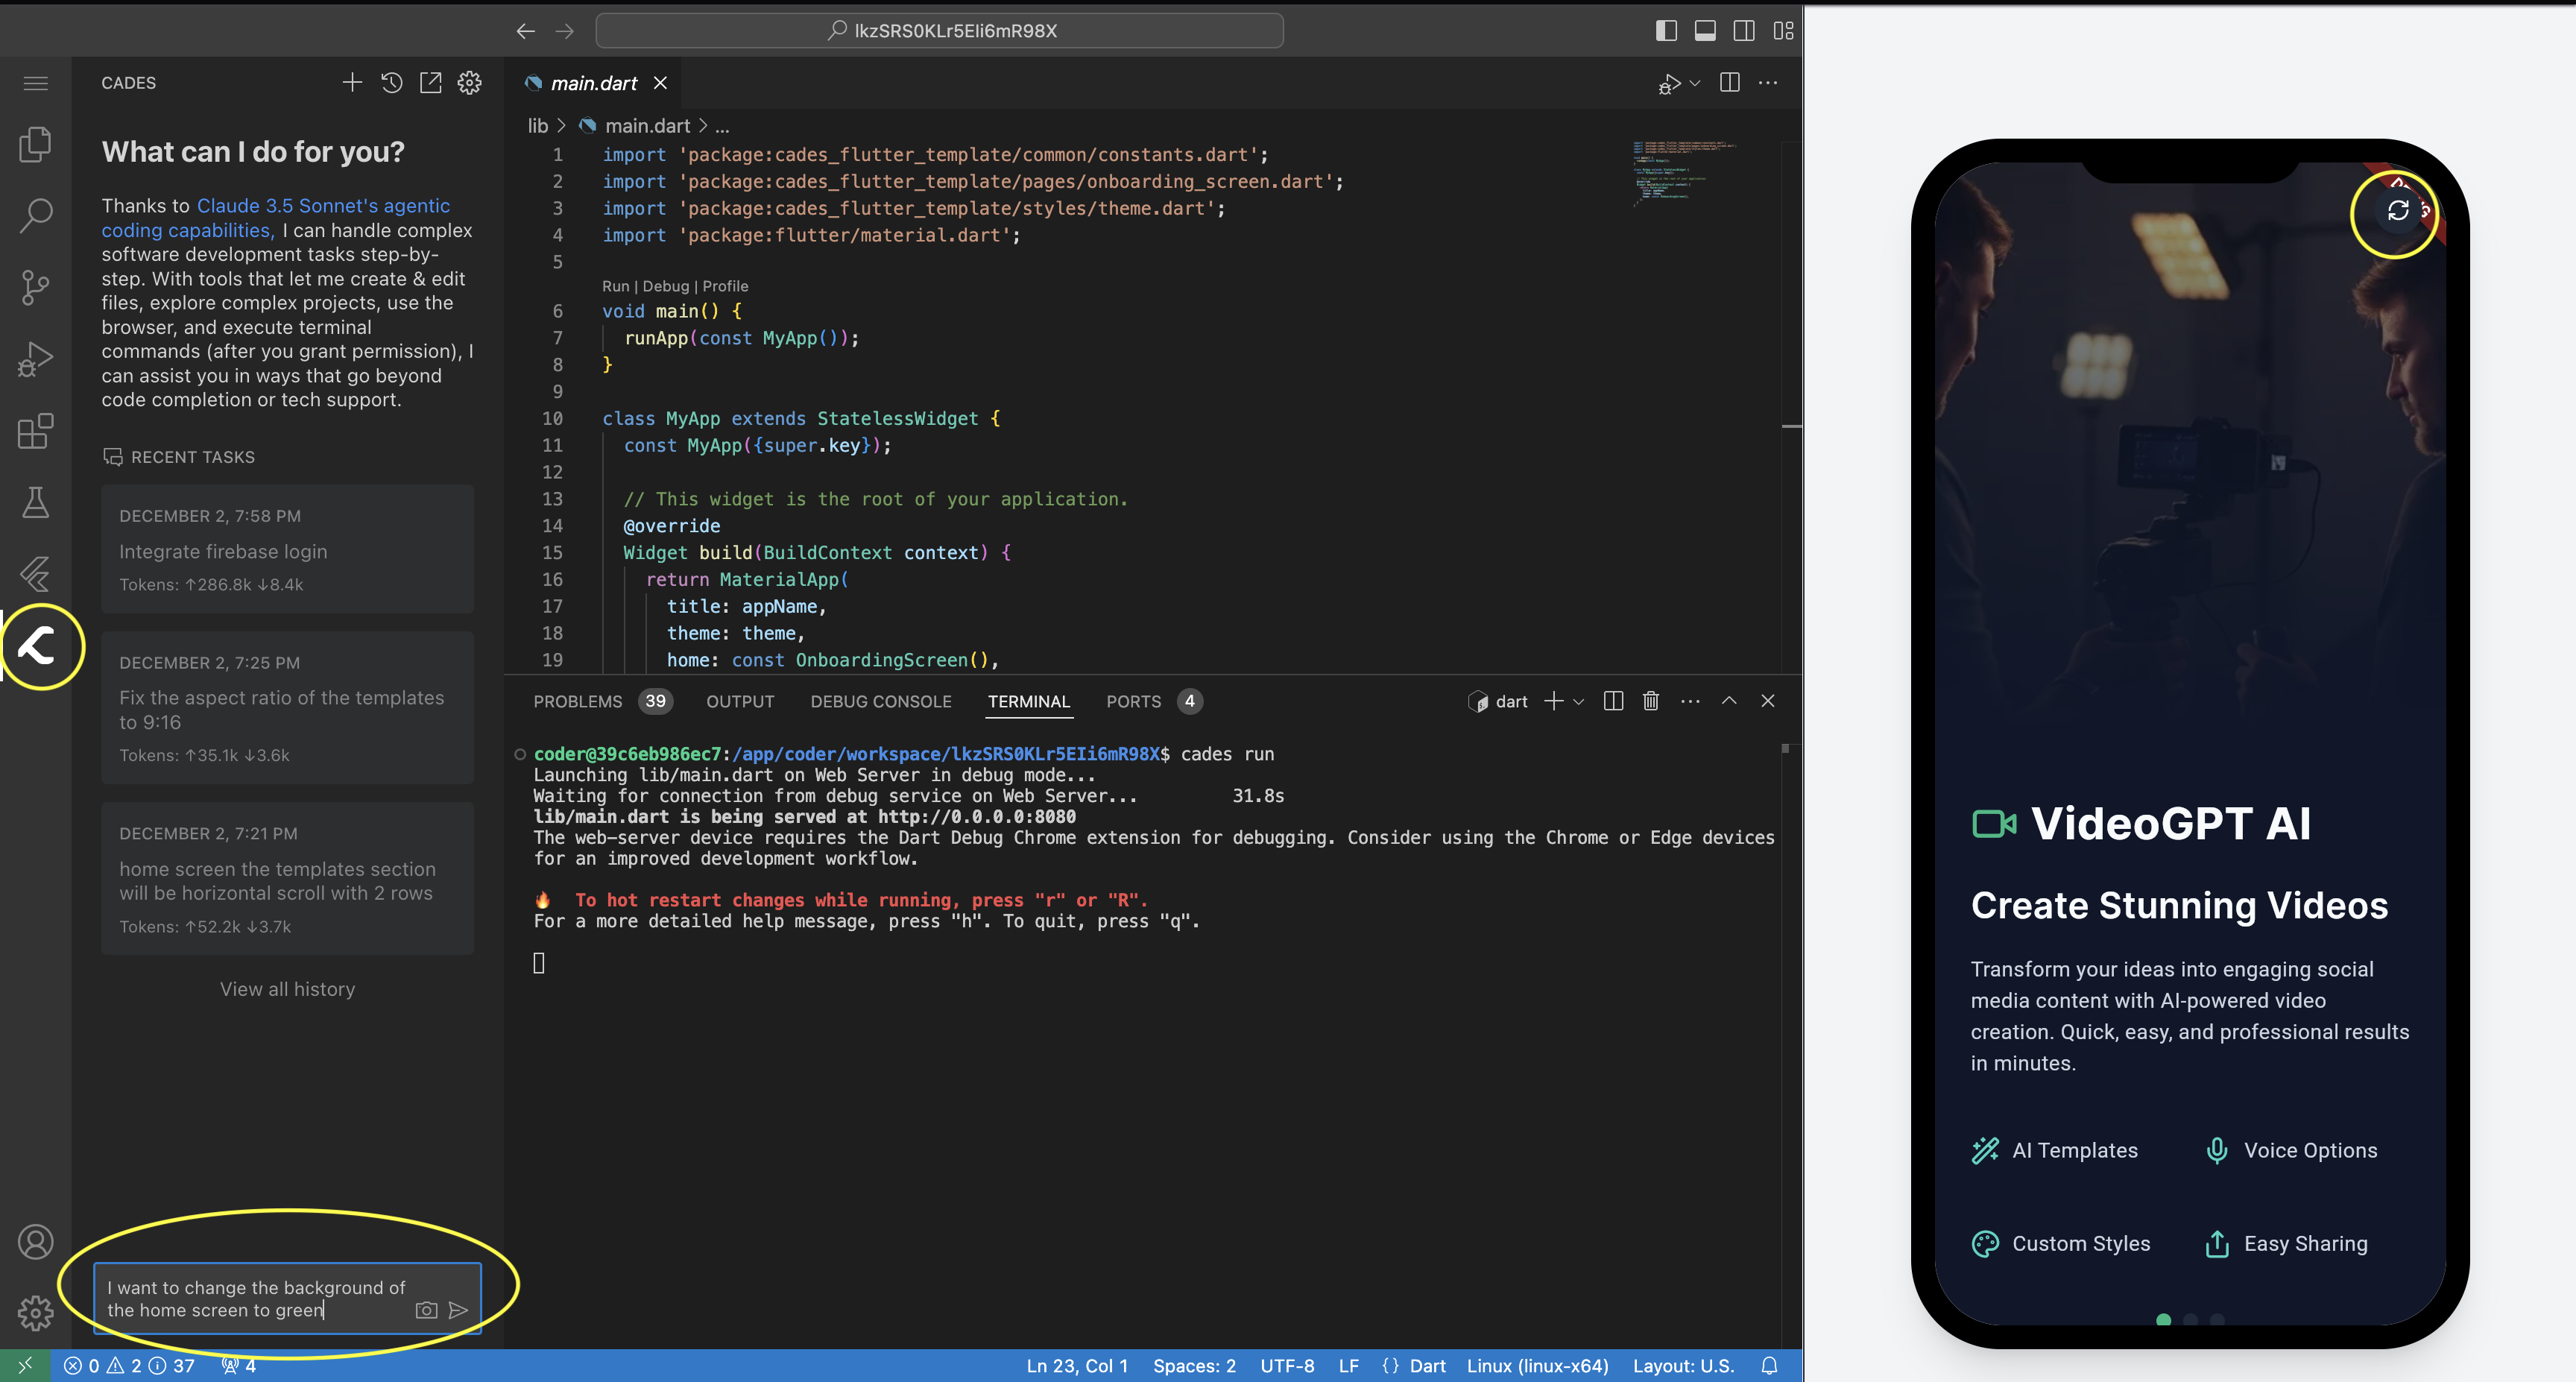2576x1382 pixels.
Task: Select the TERMINAL panel tab
Action: [x=1028, y=701]
